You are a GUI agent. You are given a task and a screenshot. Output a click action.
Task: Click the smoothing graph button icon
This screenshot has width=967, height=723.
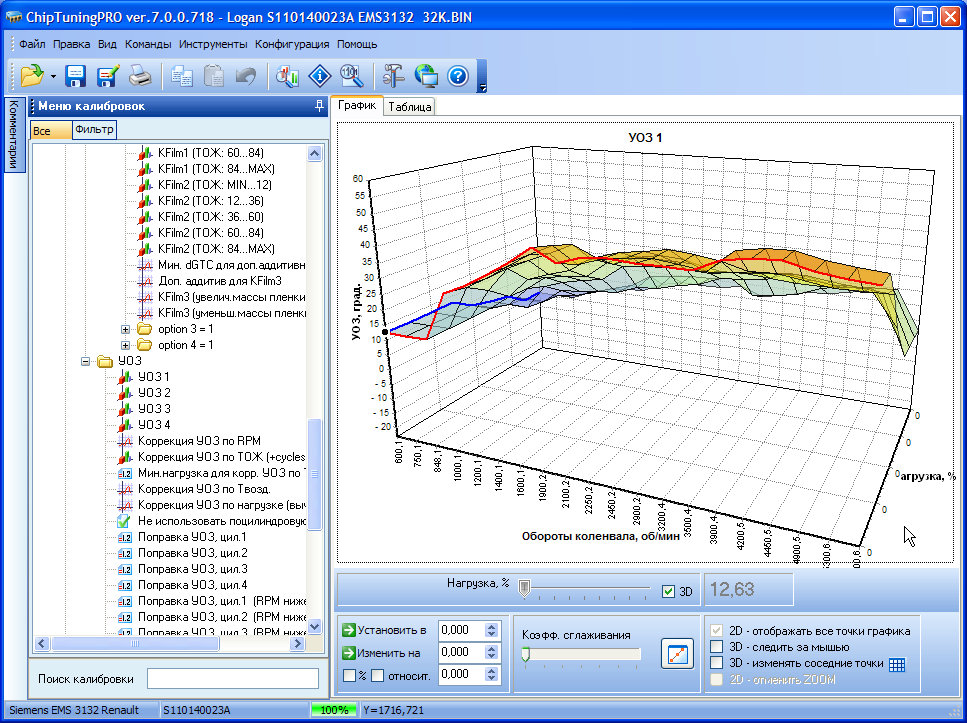[x=677, y=655]
